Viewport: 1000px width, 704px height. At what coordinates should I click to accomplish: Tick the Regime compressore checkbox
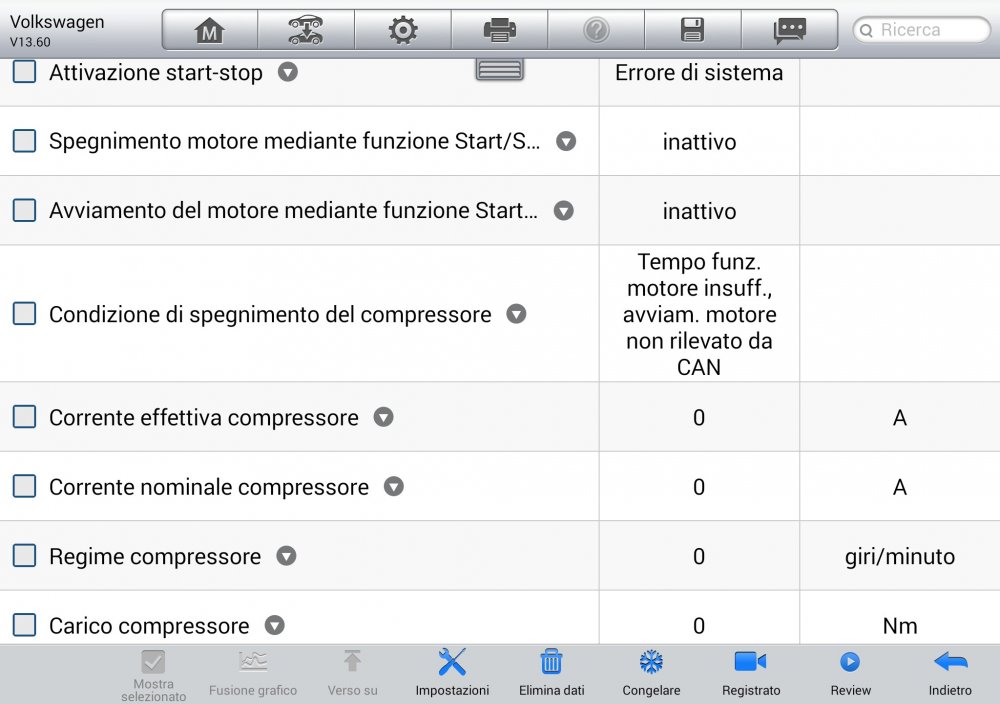[x=24, y=556]
